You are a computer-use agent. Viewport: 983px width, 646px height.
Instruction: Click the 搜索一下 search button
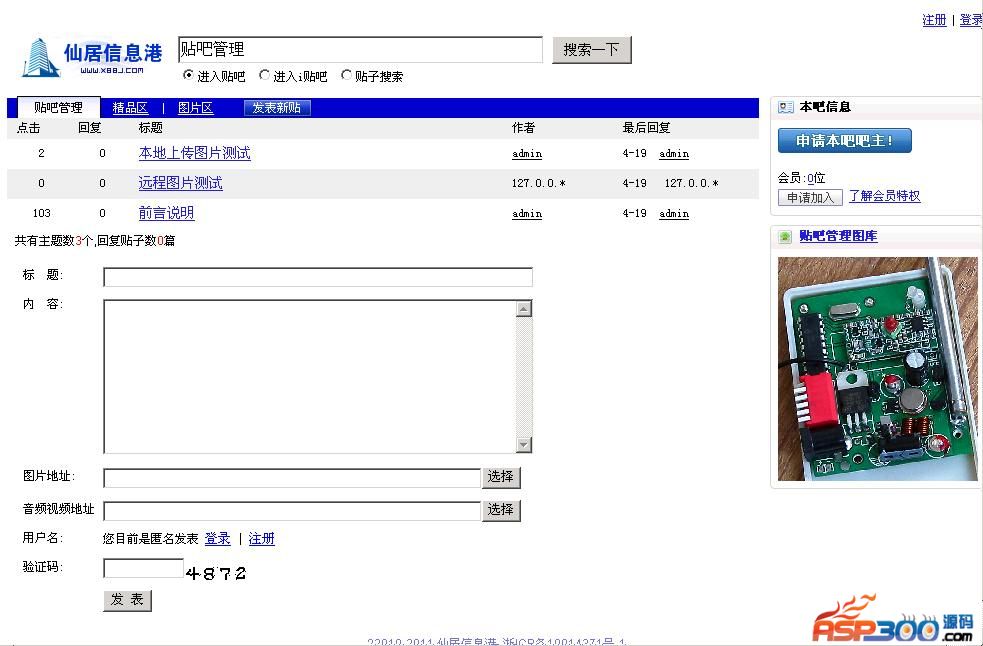point(591,50)
